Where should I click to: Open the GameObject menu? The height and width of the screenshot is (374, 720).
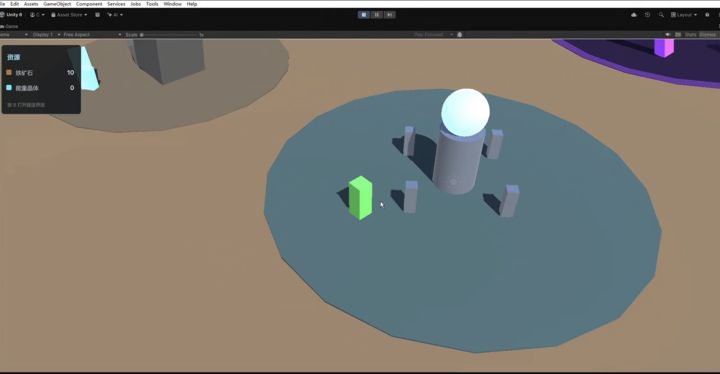57,4
